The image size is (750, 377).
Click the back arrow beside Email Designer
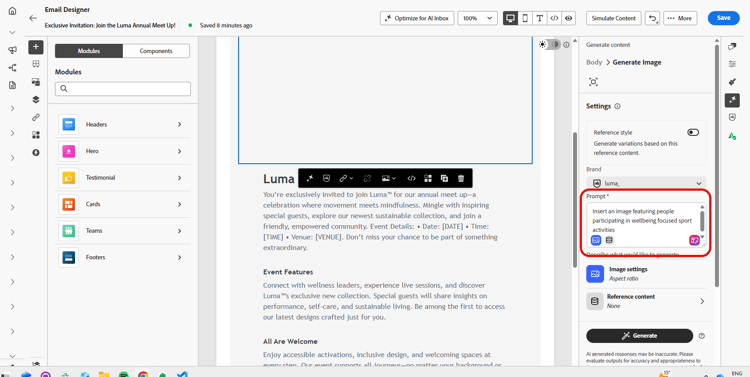pos(33,18)
